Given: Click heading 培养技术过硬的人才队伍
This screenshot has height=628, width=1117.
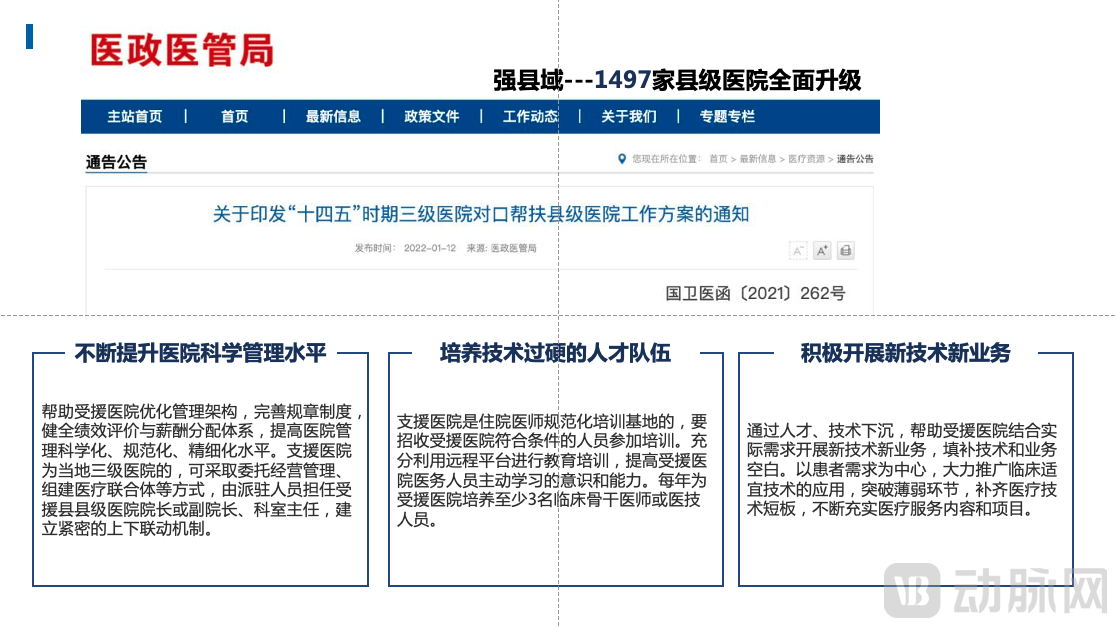Looking at the screenshot, I should 555,352.
